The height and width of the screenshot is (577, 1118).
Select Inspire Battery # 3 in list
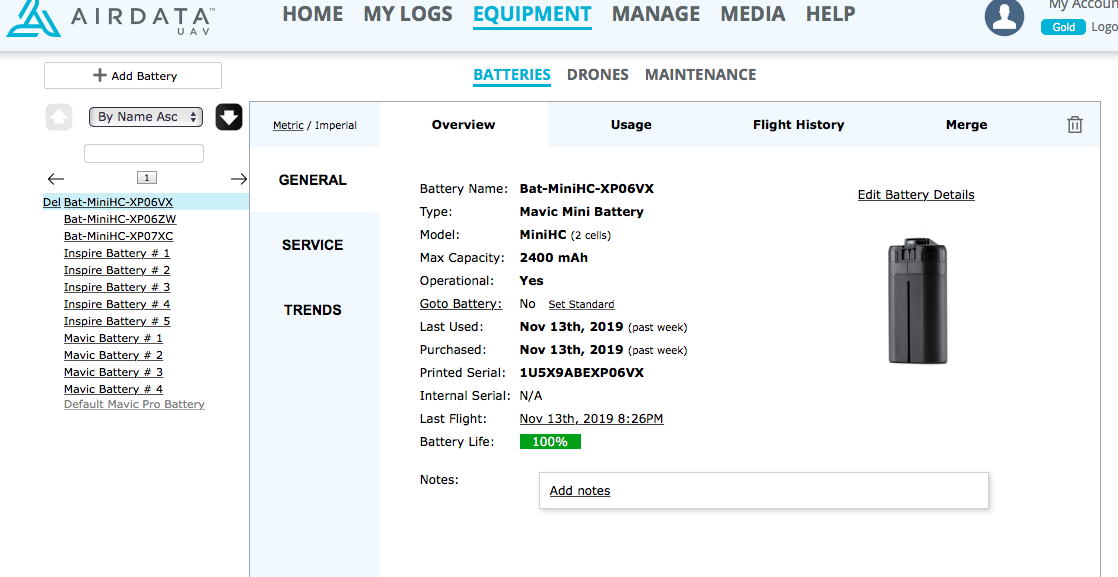pos(117,287)
